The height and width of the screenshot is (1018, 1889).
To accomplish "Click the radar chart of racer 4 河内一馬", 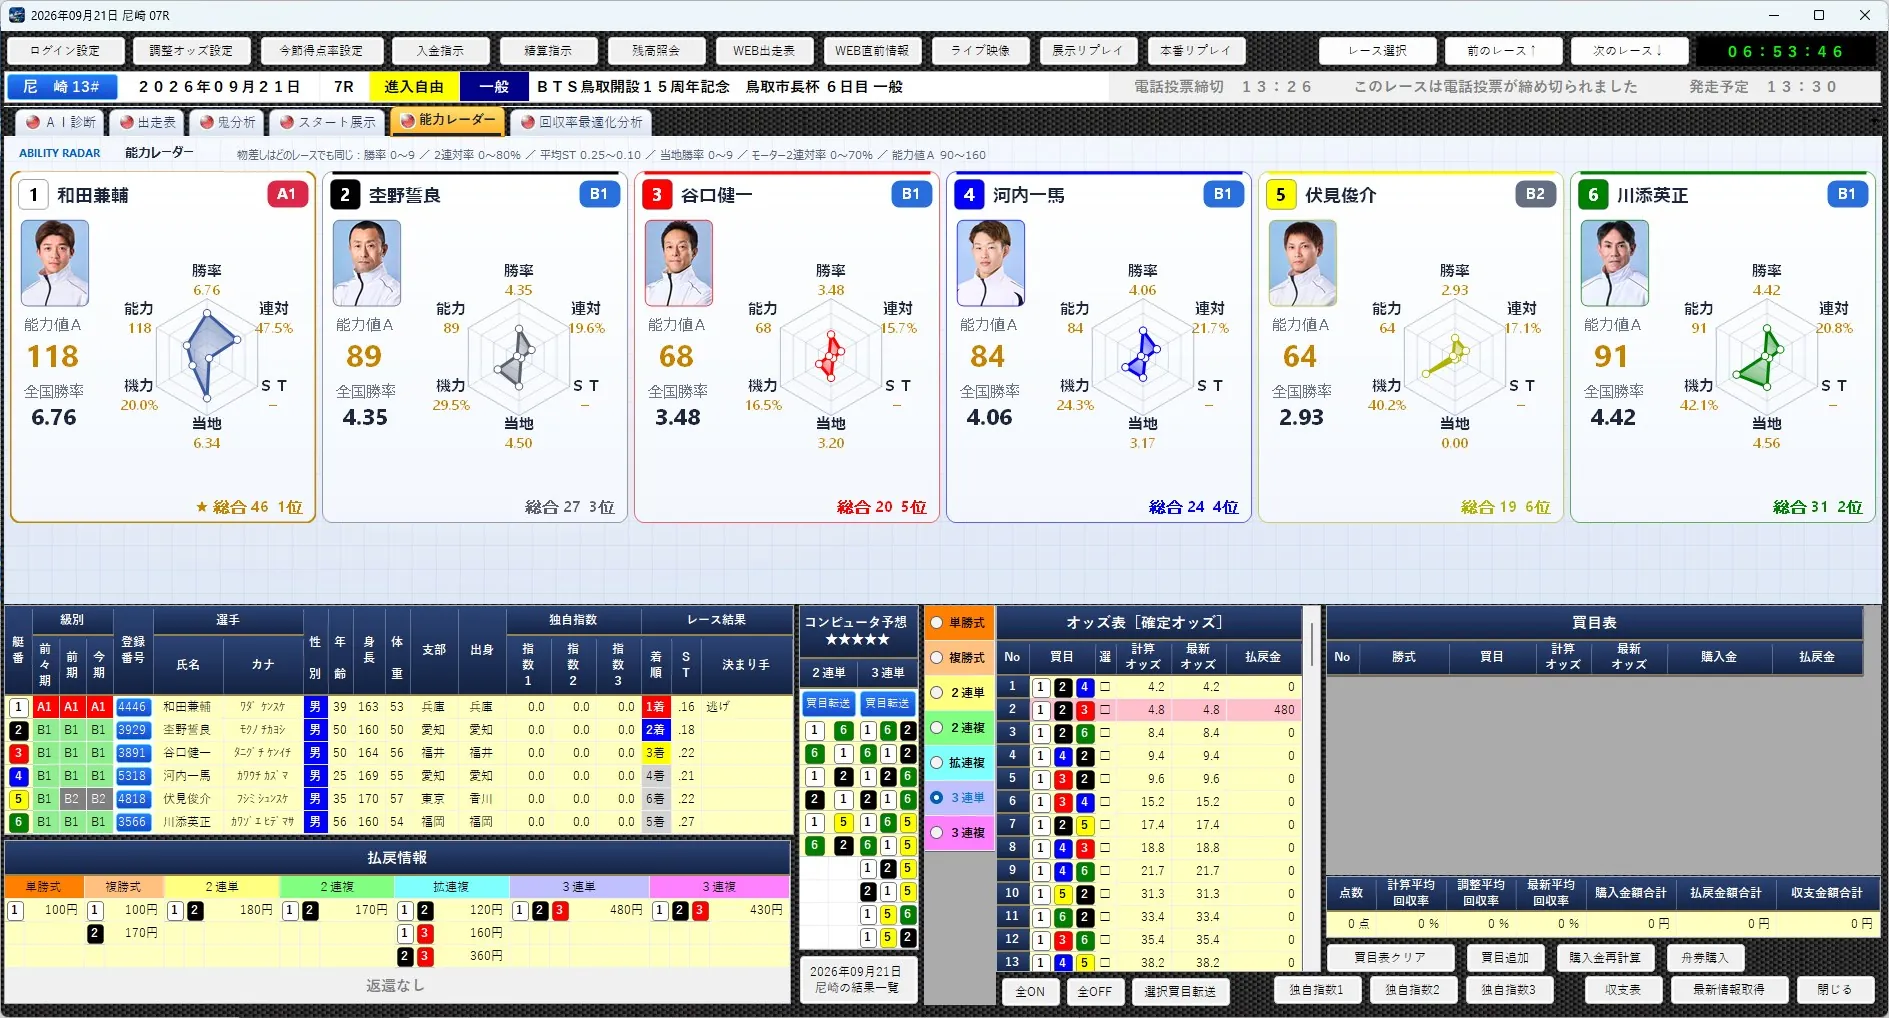I will [1142, 356].
